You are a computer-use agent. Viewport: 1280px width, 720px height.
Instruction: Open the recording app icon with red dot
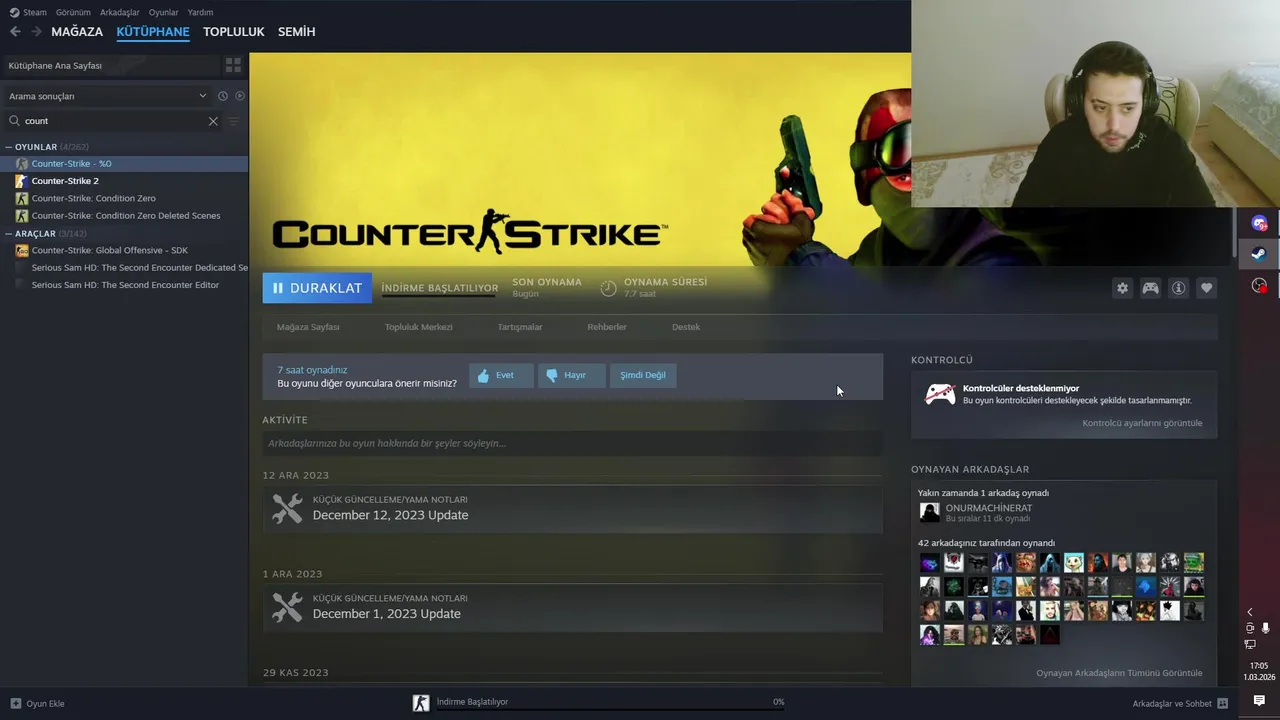[x=1259, y=286]
